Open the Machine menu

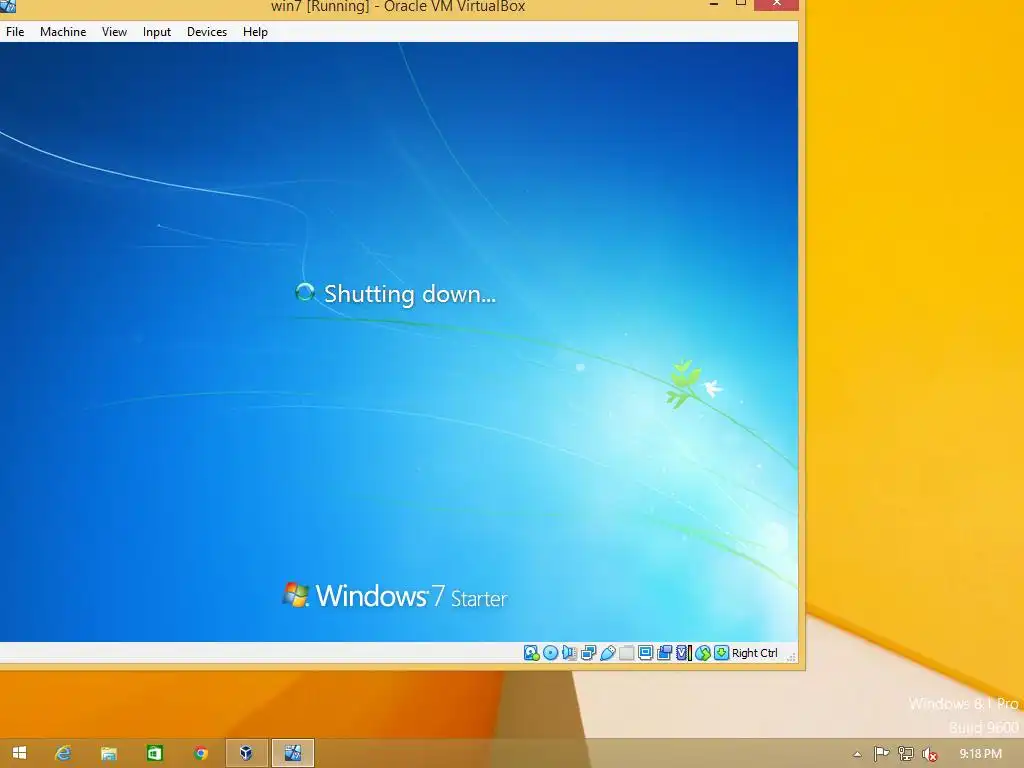[63, 32]
